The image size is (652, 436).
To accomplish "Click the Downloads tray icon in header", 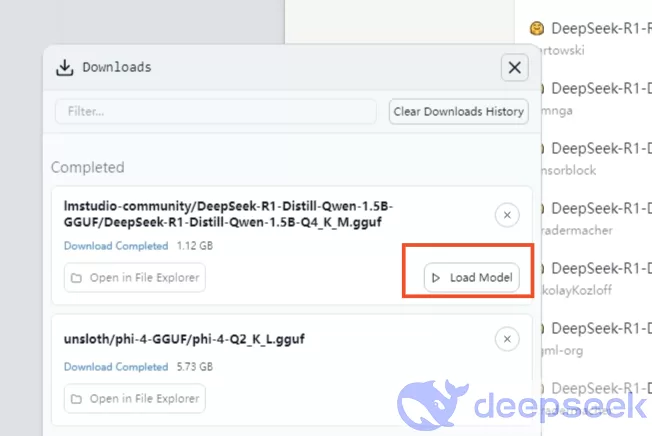I will 64,68.
